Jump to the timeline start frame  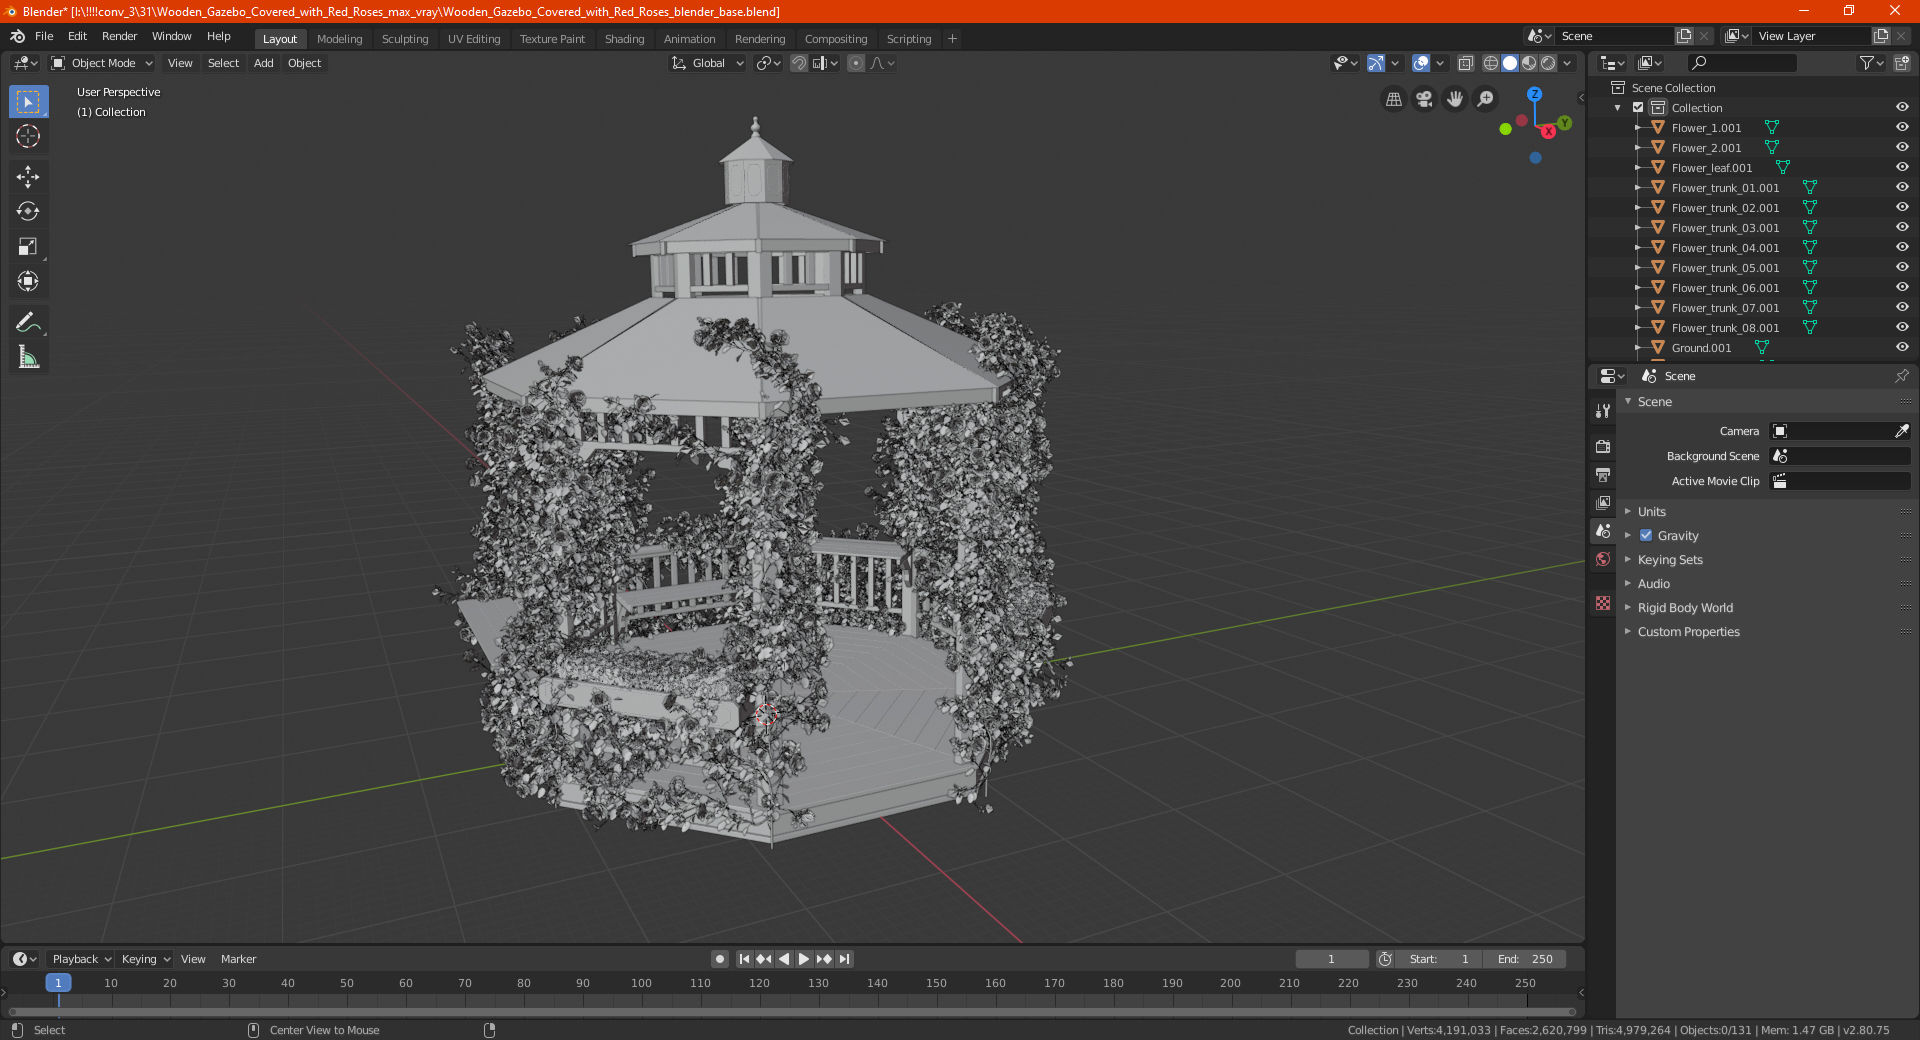(744, 959)
